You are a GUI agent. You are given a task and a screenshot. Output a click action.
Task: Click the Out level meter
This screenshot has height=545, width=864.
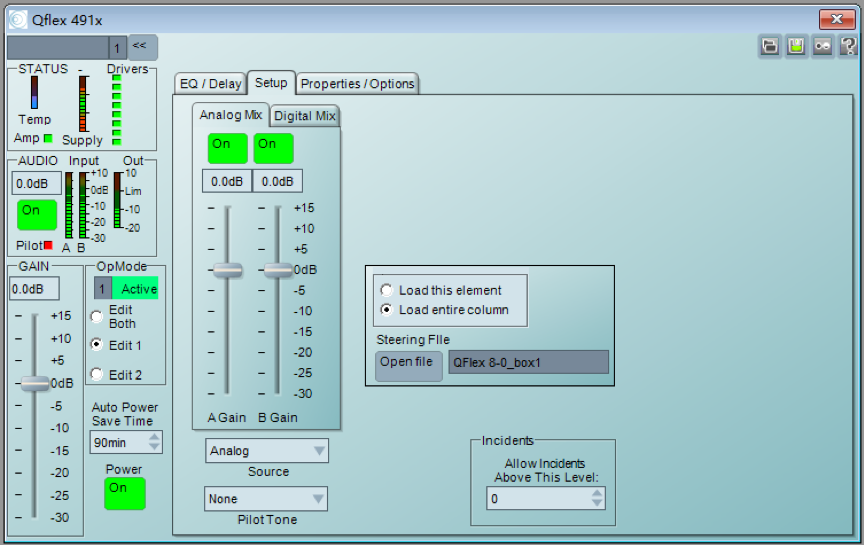(x=118, y=199)
